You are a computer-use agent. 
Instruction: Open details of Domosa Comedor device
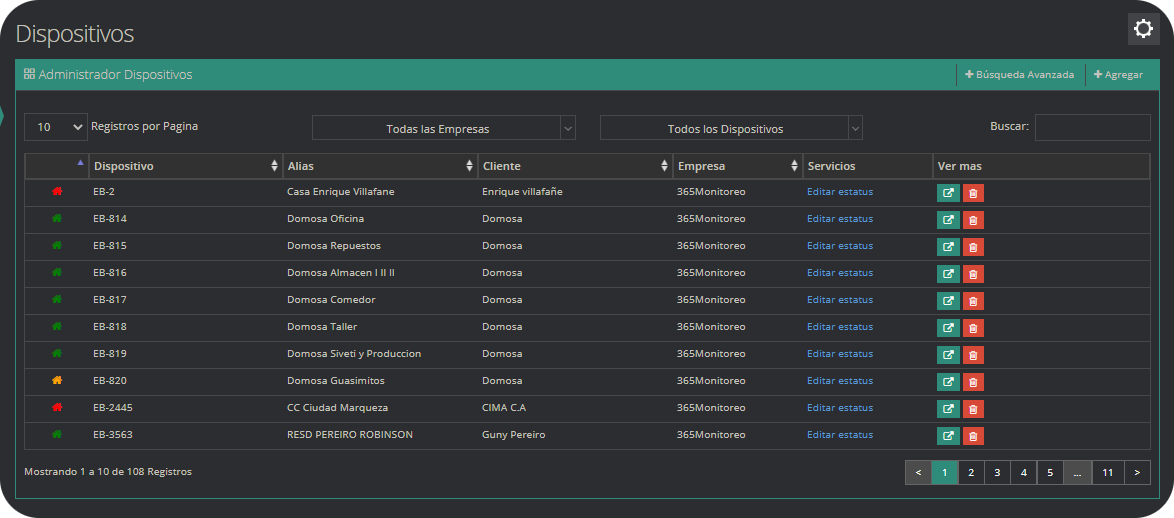click(948, 301)
